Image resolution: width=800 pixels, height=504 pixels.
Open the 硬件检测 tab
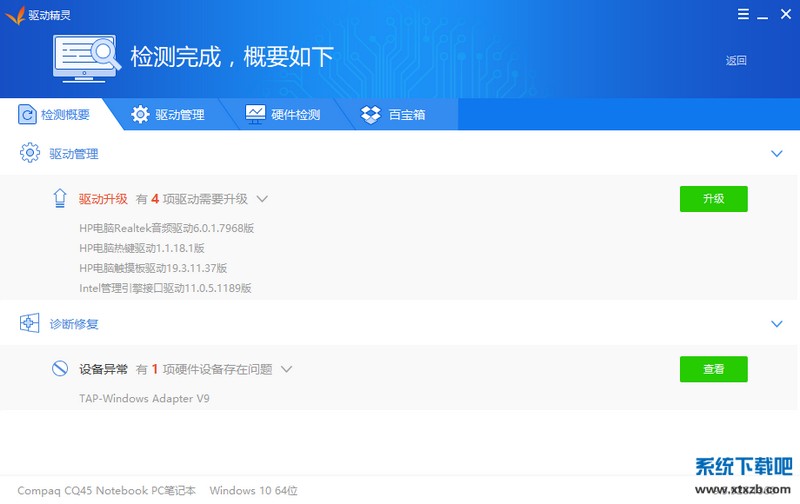pyautogui.click(x=283, y=115)
